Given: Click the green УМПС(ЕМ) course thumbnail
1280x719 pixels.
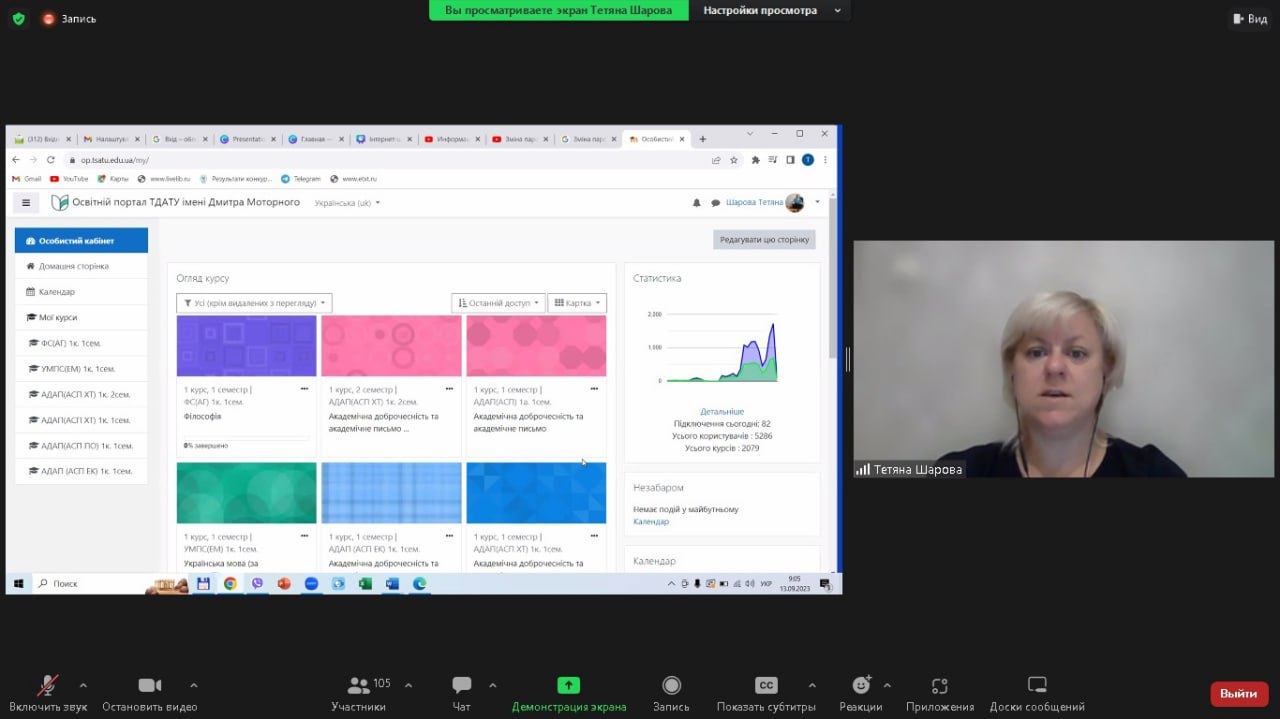Looking at the screenshot, I should click(x=247, y=493).
